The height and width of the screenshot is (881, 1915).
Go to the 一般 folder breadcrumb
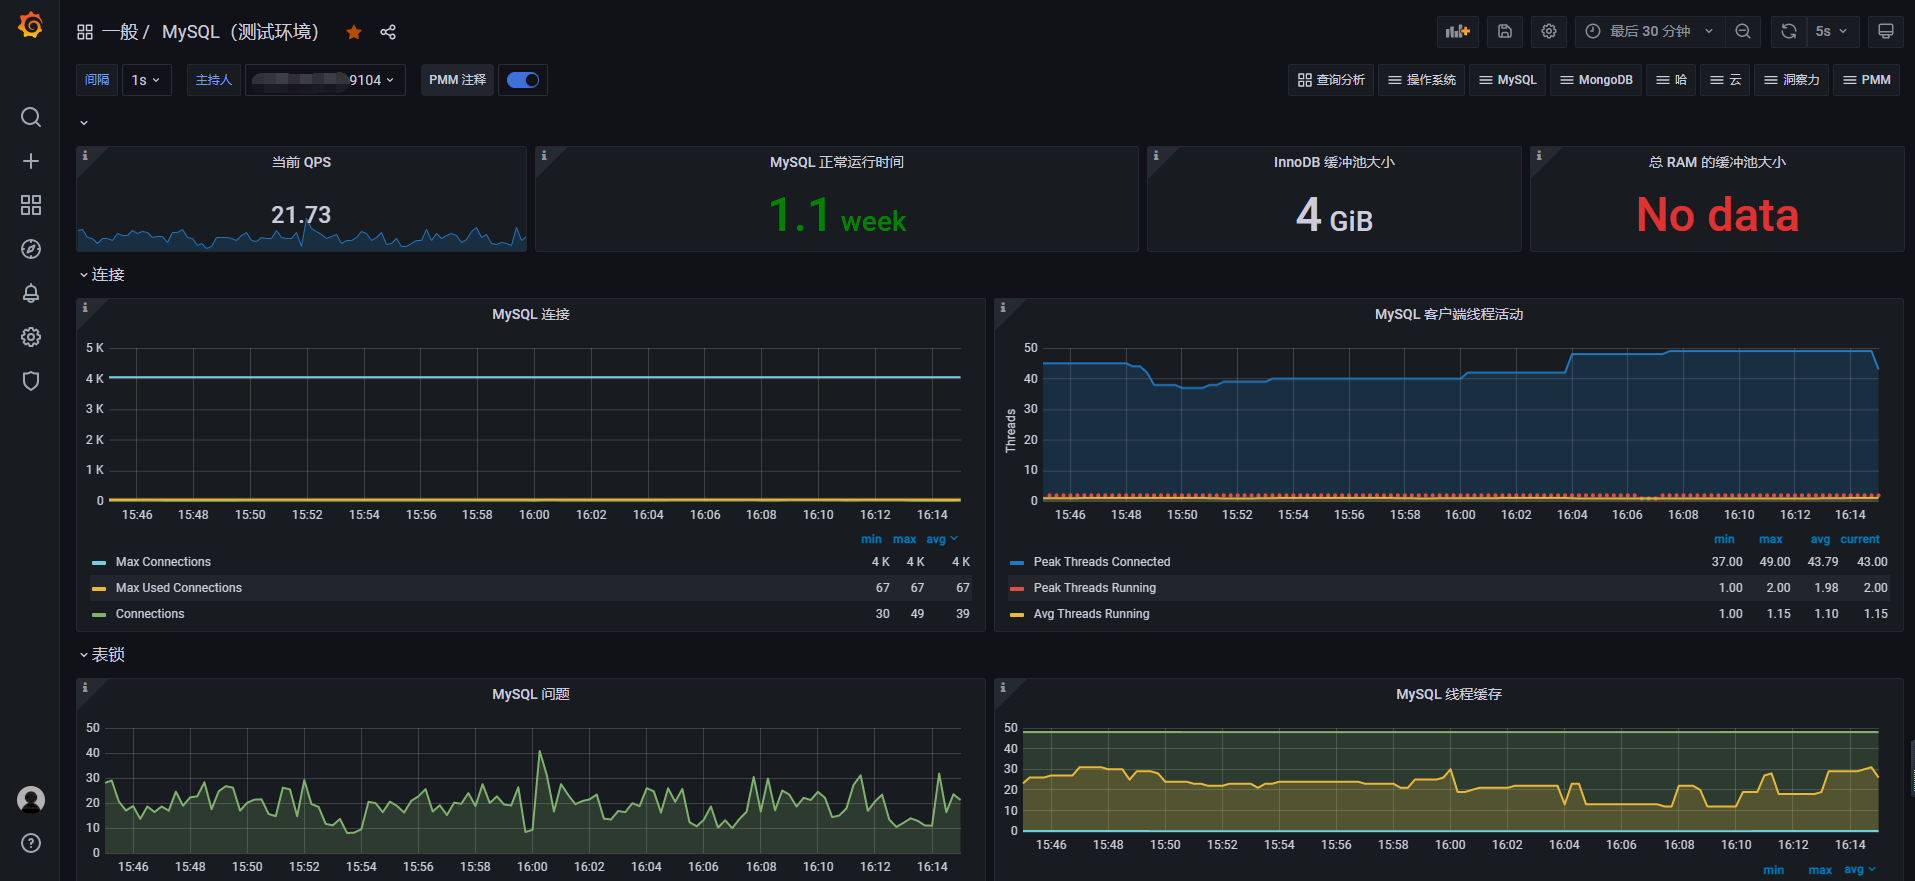pyautogui.click(x=120, y=32)
